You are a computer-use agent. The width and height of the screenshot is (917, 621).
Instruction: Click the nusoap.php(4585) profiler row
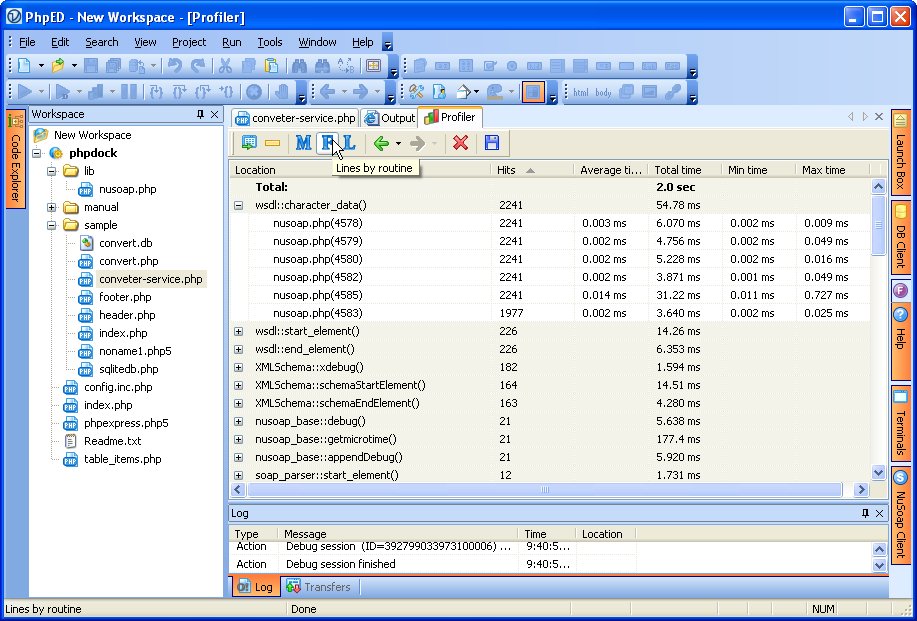point(550,295)
